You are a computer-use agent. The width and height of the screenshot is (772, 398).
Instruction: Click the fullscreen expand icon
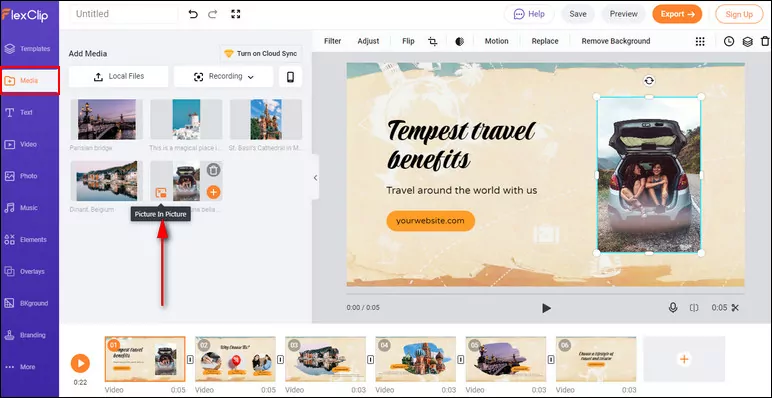click(x=236, y=14)
